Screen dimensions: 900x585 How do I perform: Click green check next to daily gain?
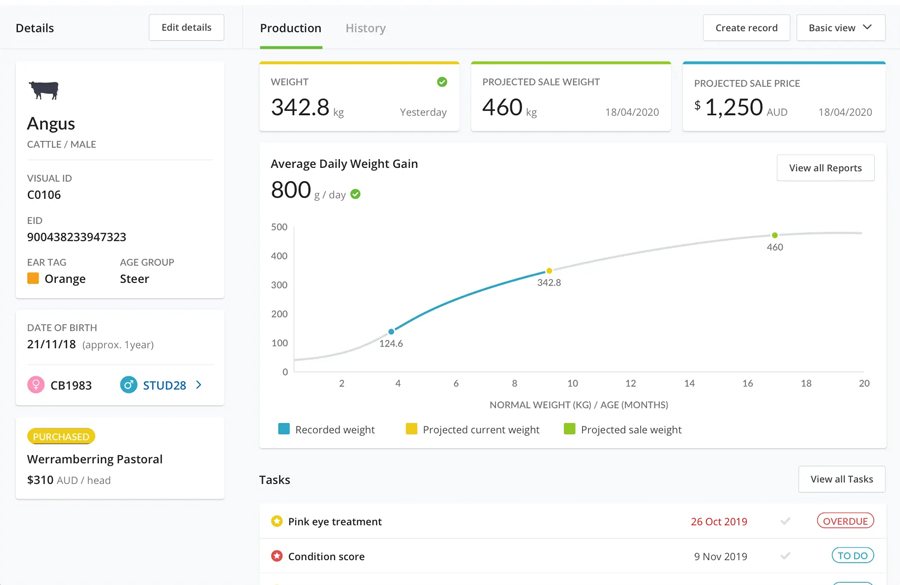pyautogui.click(x=356, y=194)
